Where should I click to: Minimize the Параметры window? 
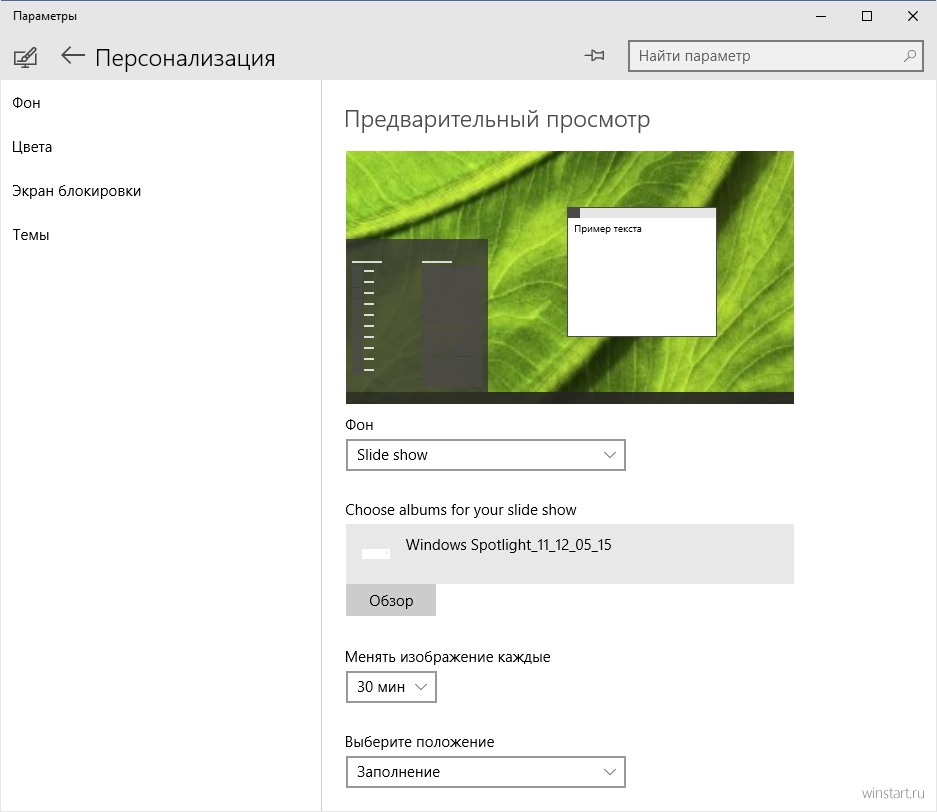click(x=821, y=16)
